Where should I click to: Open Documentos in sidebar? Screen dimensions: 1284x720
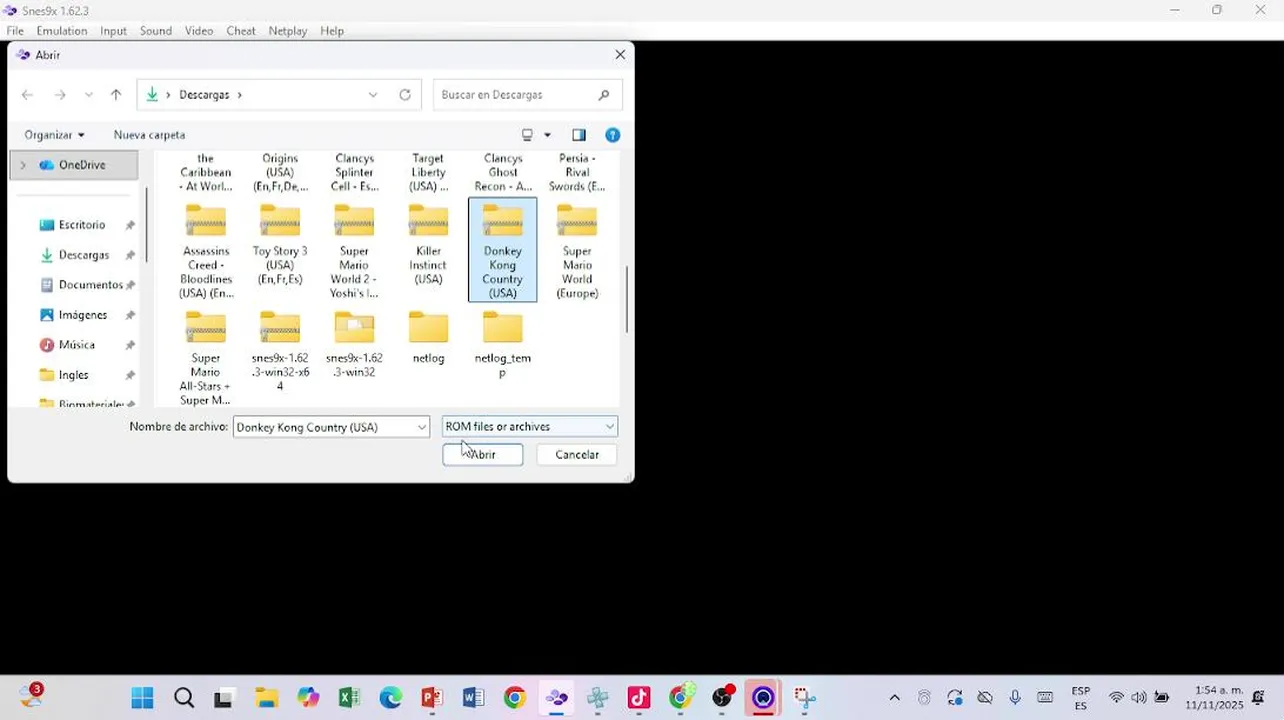pos(90,285)
